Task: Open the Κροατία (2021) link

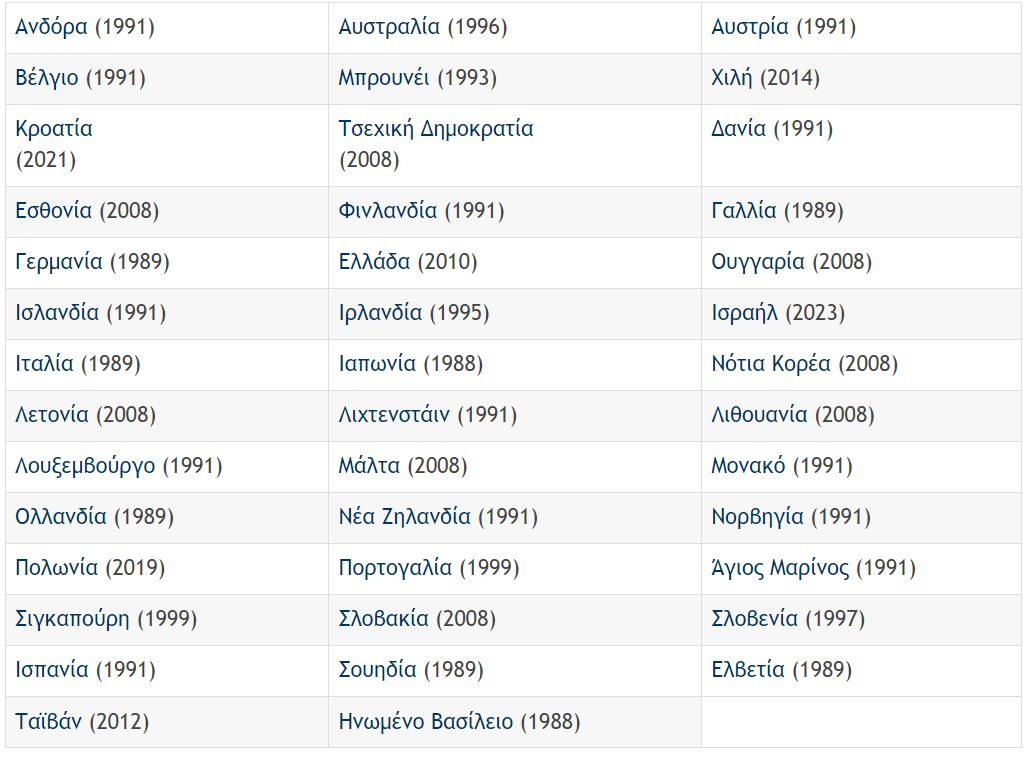Action: (54, 144)
